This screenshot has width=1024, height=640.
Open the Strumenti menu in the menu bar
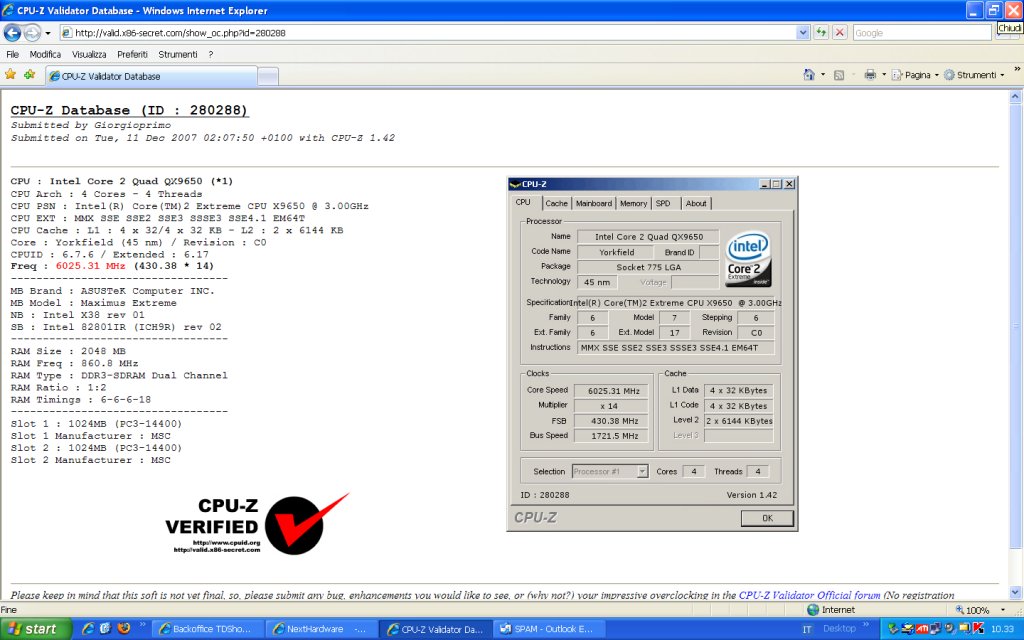178,54
